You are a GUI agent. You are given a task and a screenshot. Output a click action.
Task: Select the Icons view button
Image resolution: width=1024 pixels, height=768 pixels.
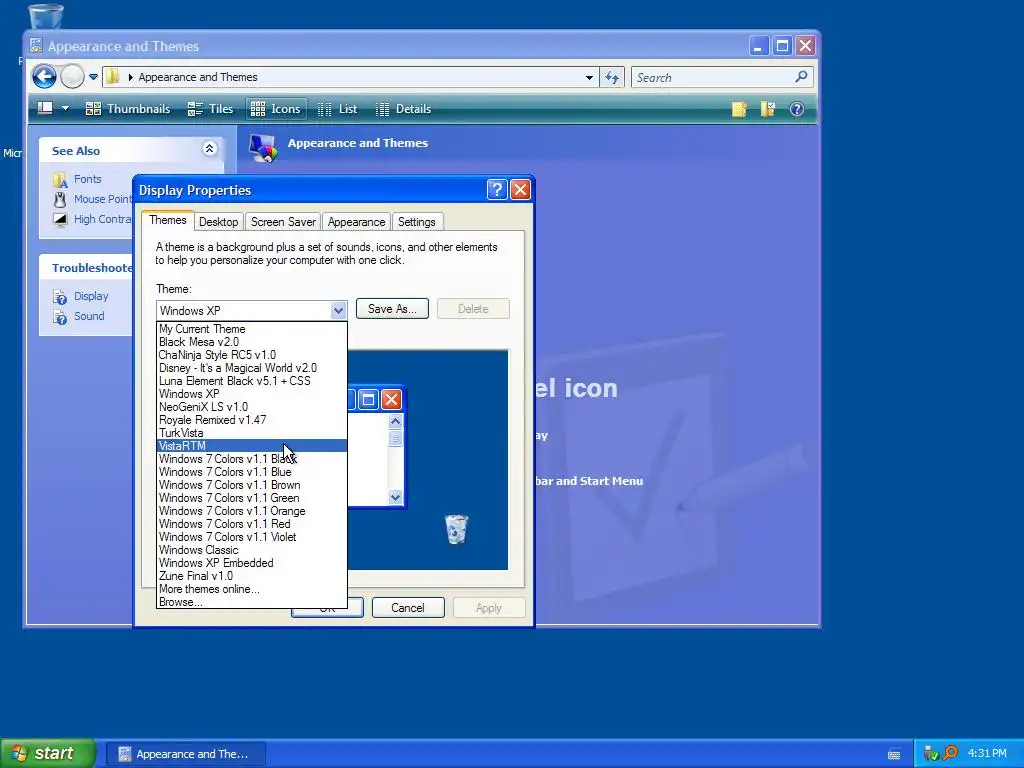(276, 109)
